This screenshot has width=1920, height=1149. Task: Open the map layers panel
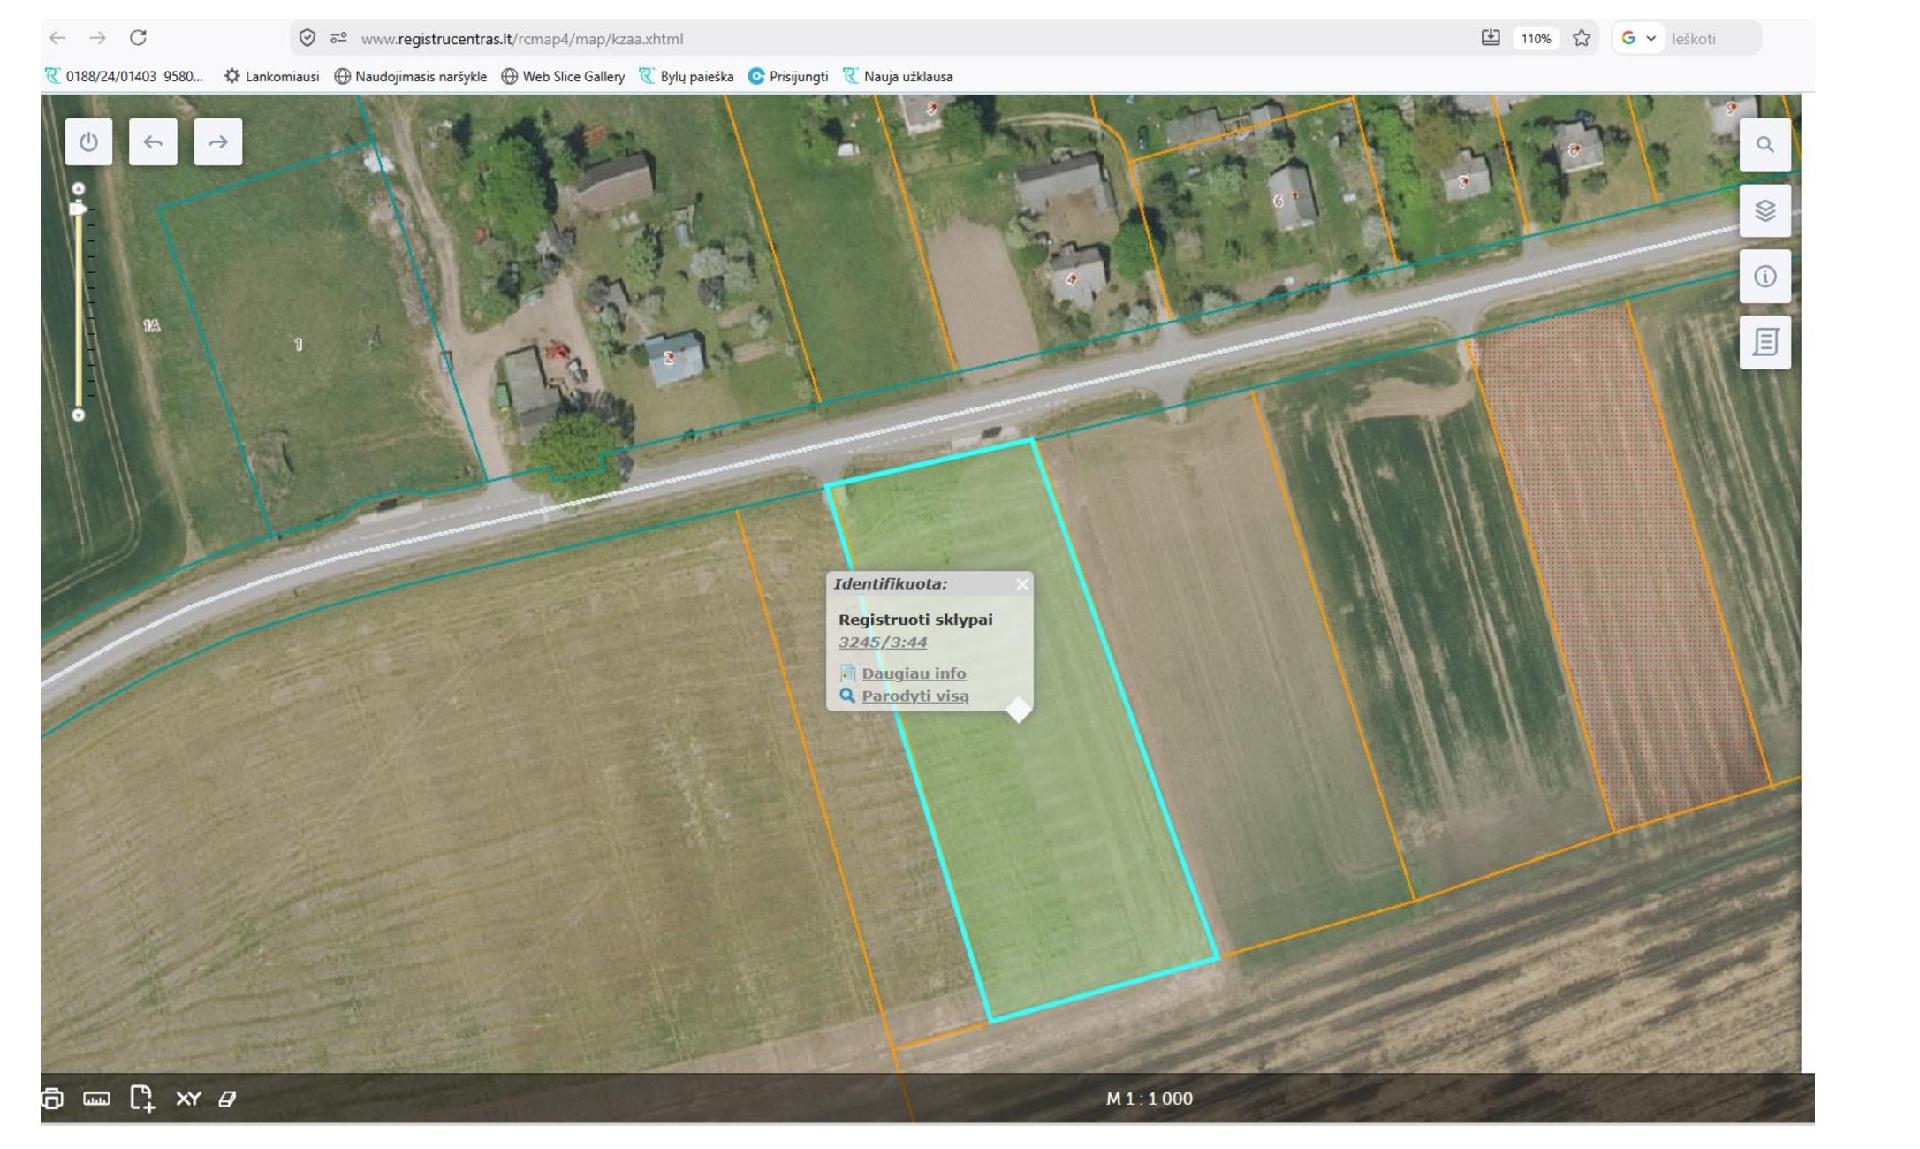1765,211
